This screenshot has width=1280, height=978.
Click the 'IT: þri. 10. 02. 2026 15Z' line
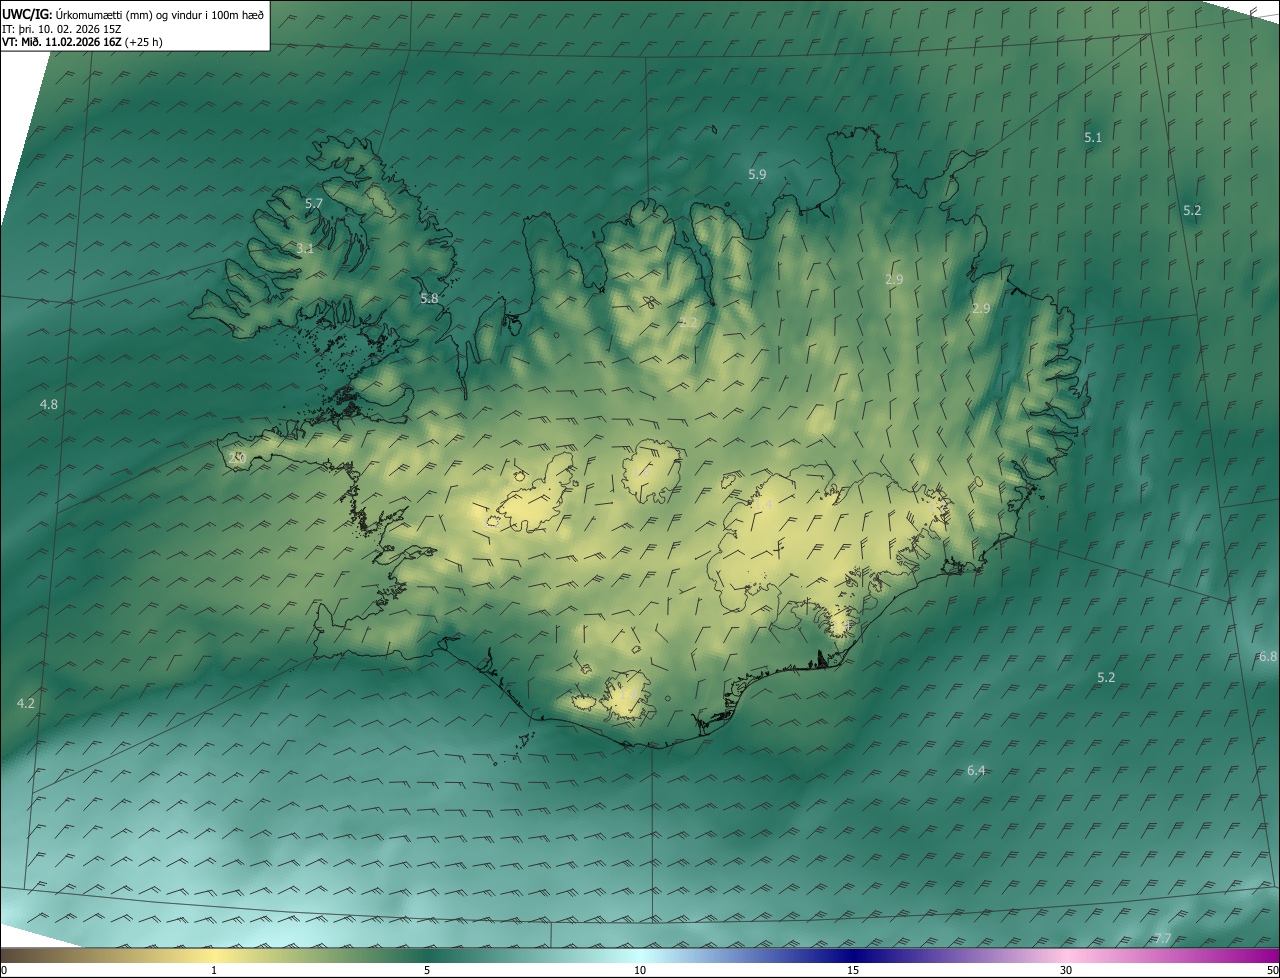[x=62, y=28]
